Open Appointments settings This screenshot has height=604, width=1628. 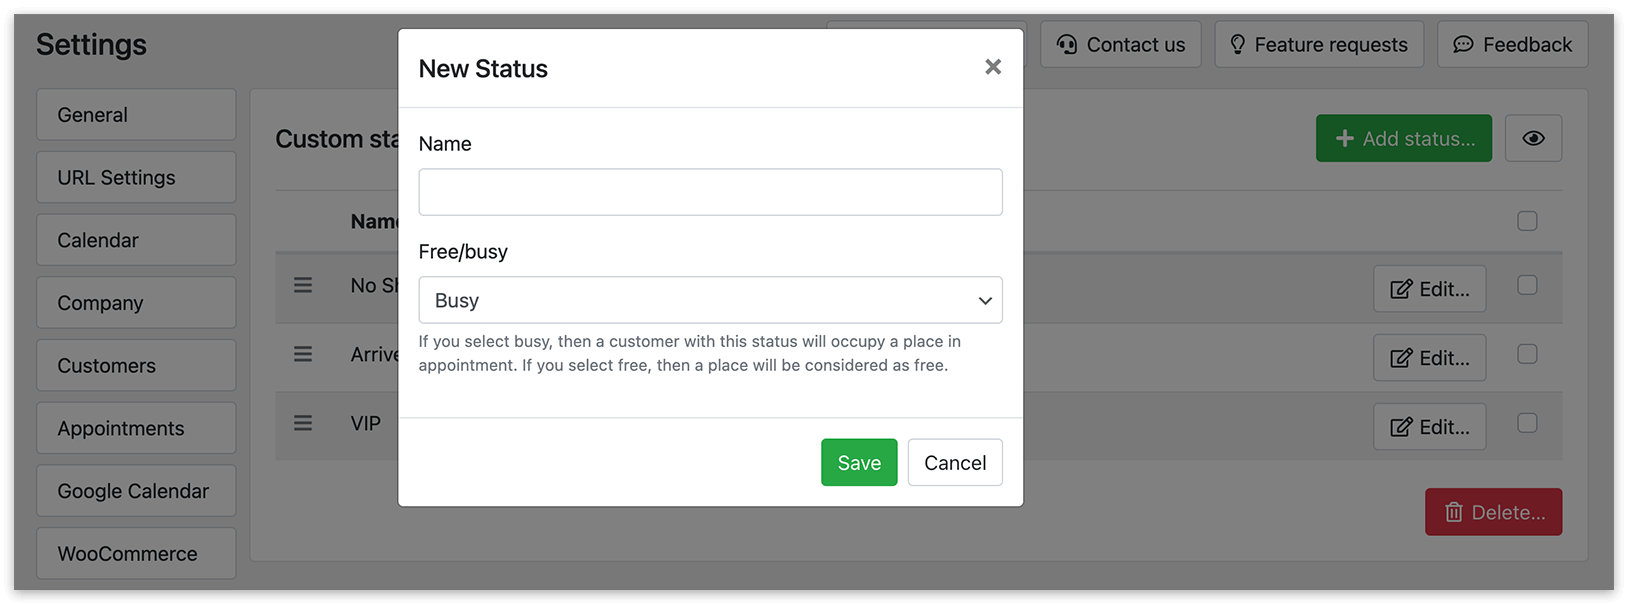tap(136, 428)
